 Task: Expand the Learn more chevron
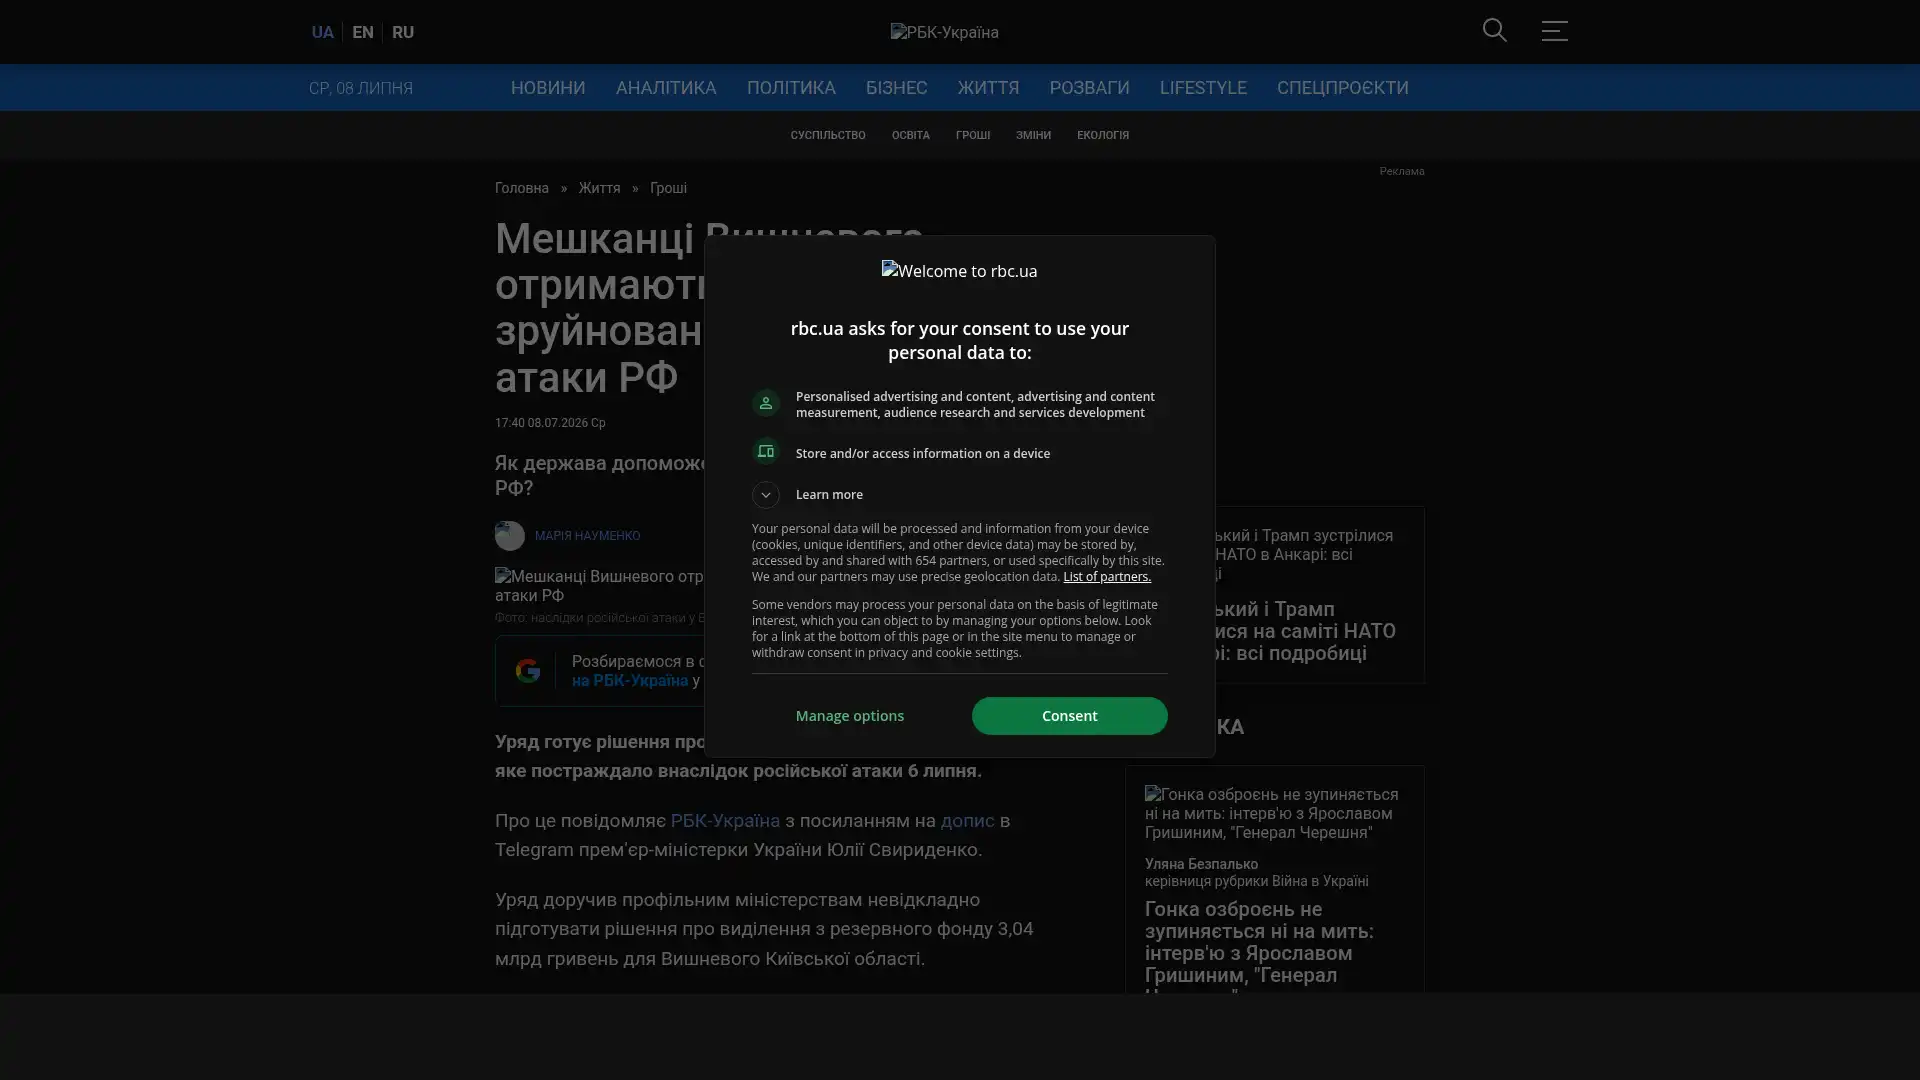coord(766,495)
